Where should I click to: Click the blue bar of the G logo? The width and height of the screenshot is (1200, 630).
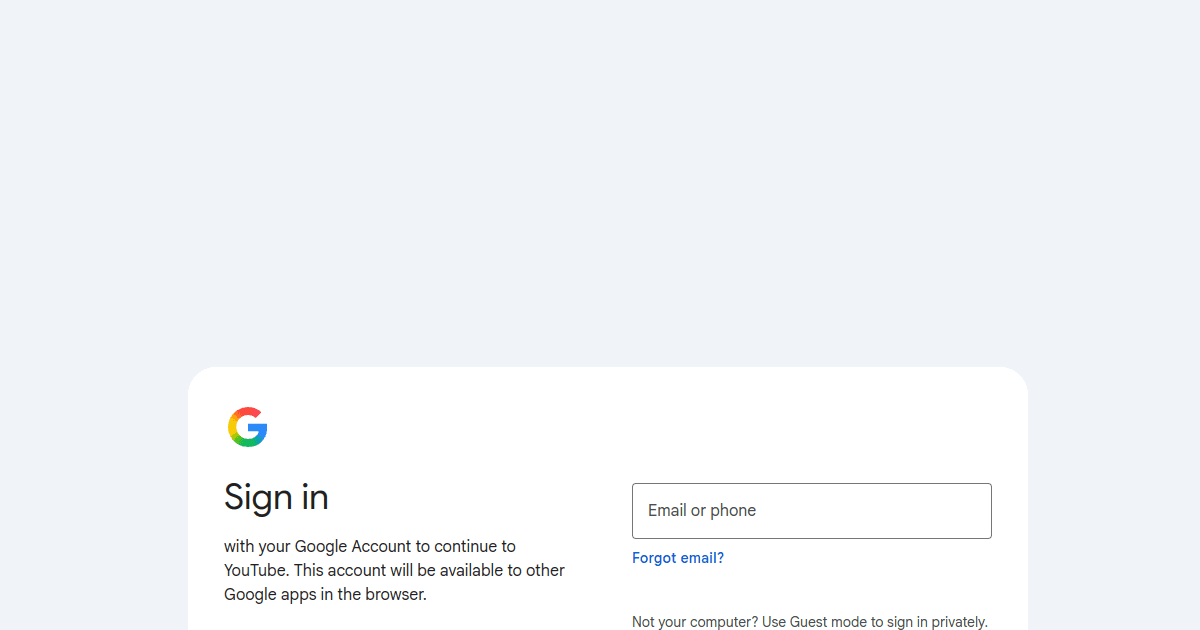(x=258, y=428)
